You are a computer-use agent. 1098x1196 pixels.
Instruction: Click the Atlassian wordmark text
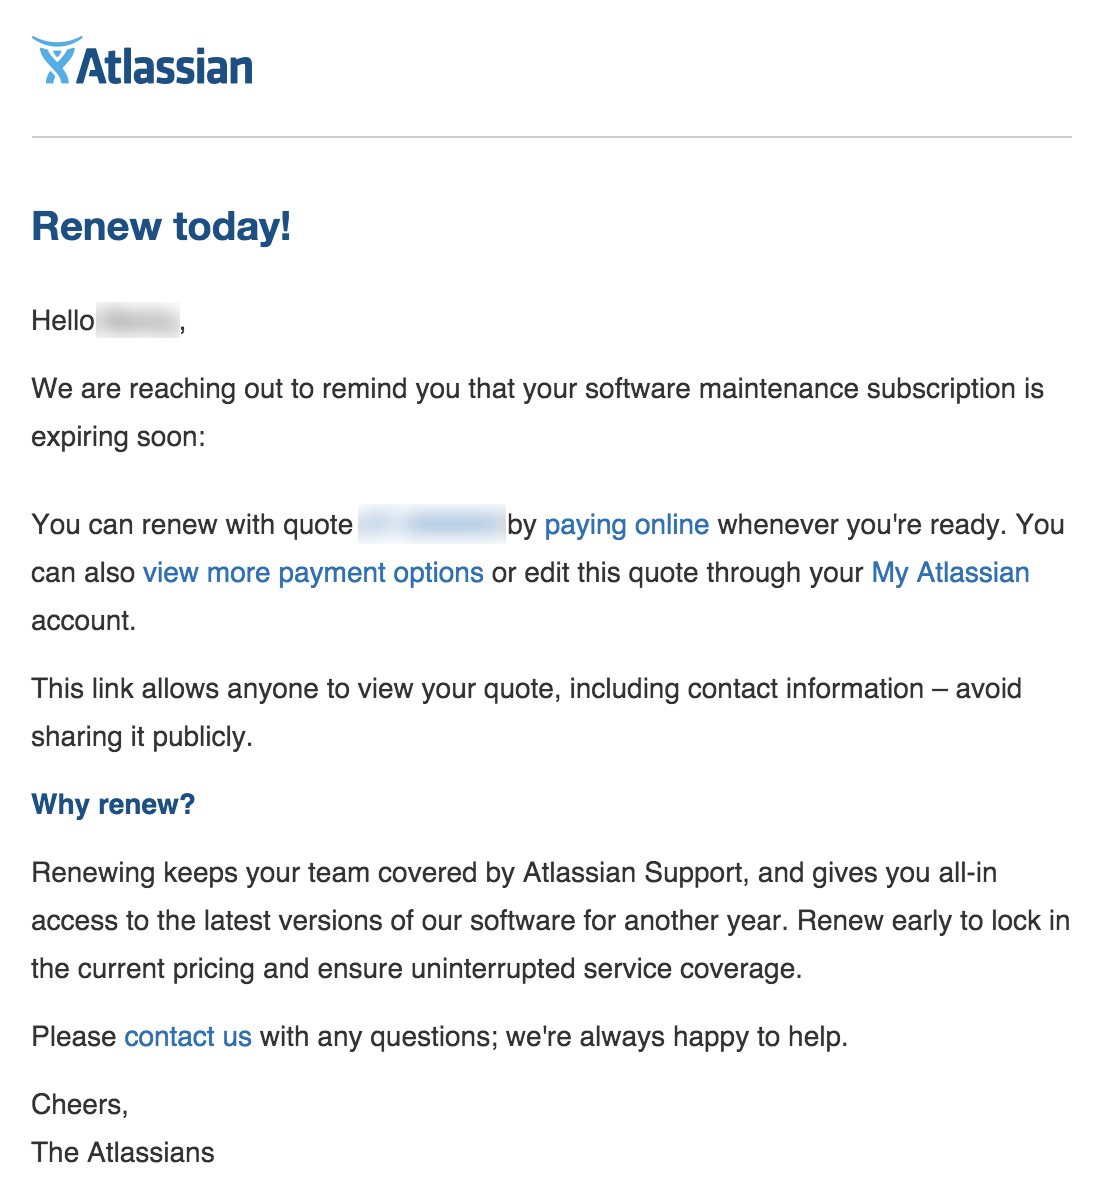165,66
